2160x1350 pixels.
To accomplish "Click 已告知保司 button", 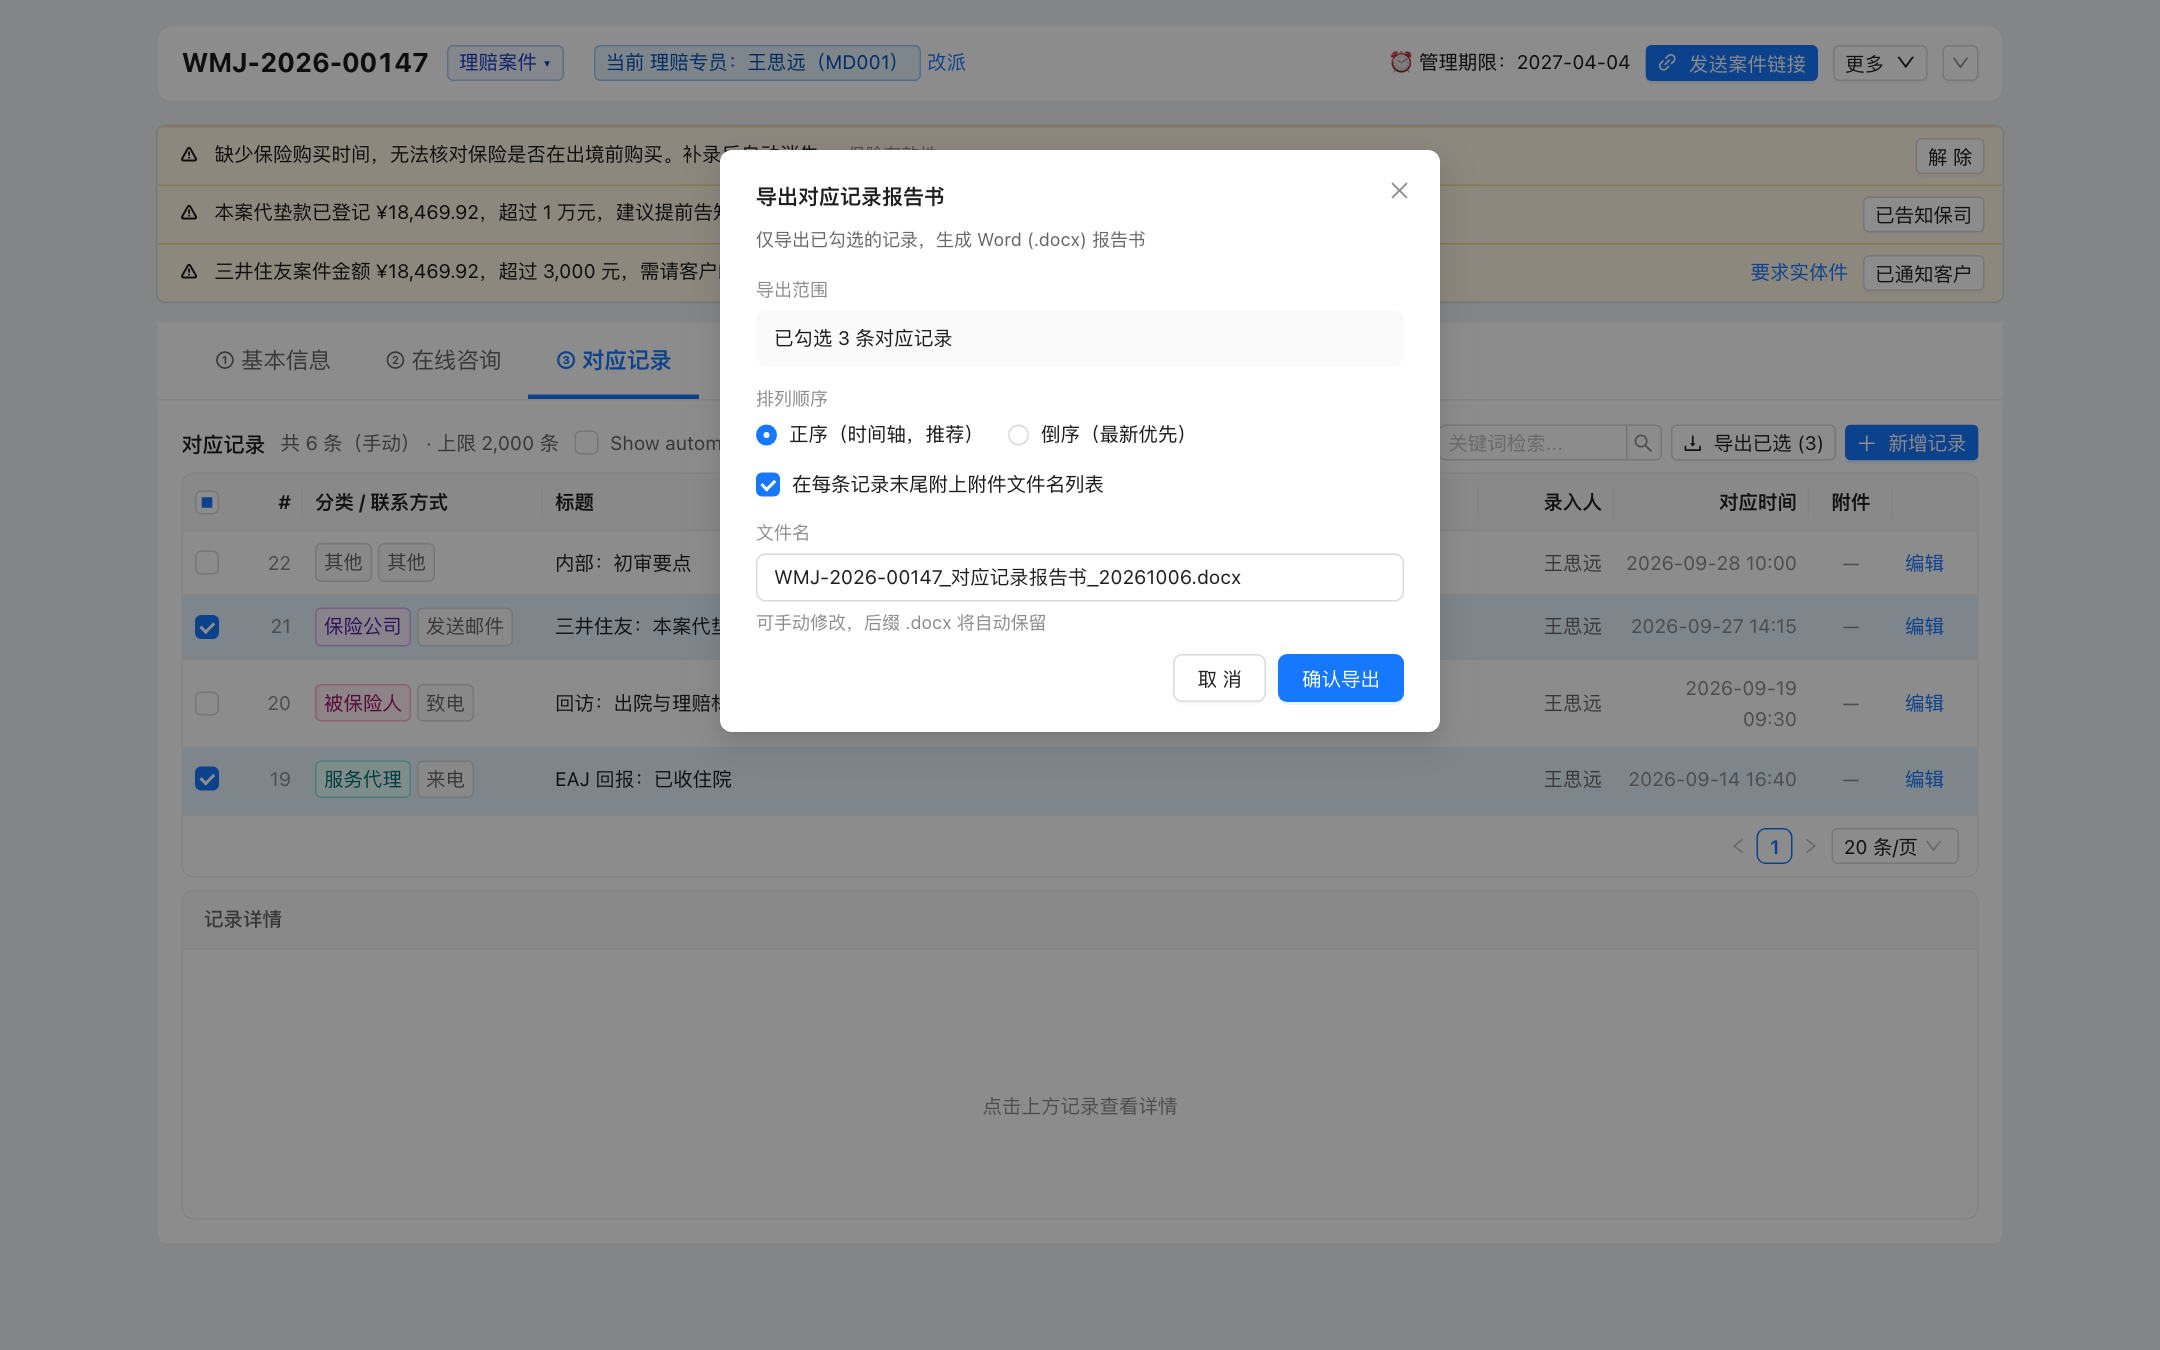I will click(x=1923, y=215).
